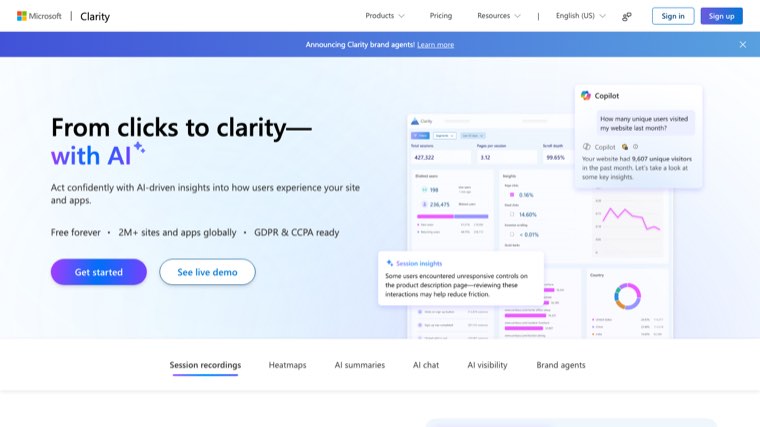Click the Country donut chart
760x427 pixels.
pos(628,296)
